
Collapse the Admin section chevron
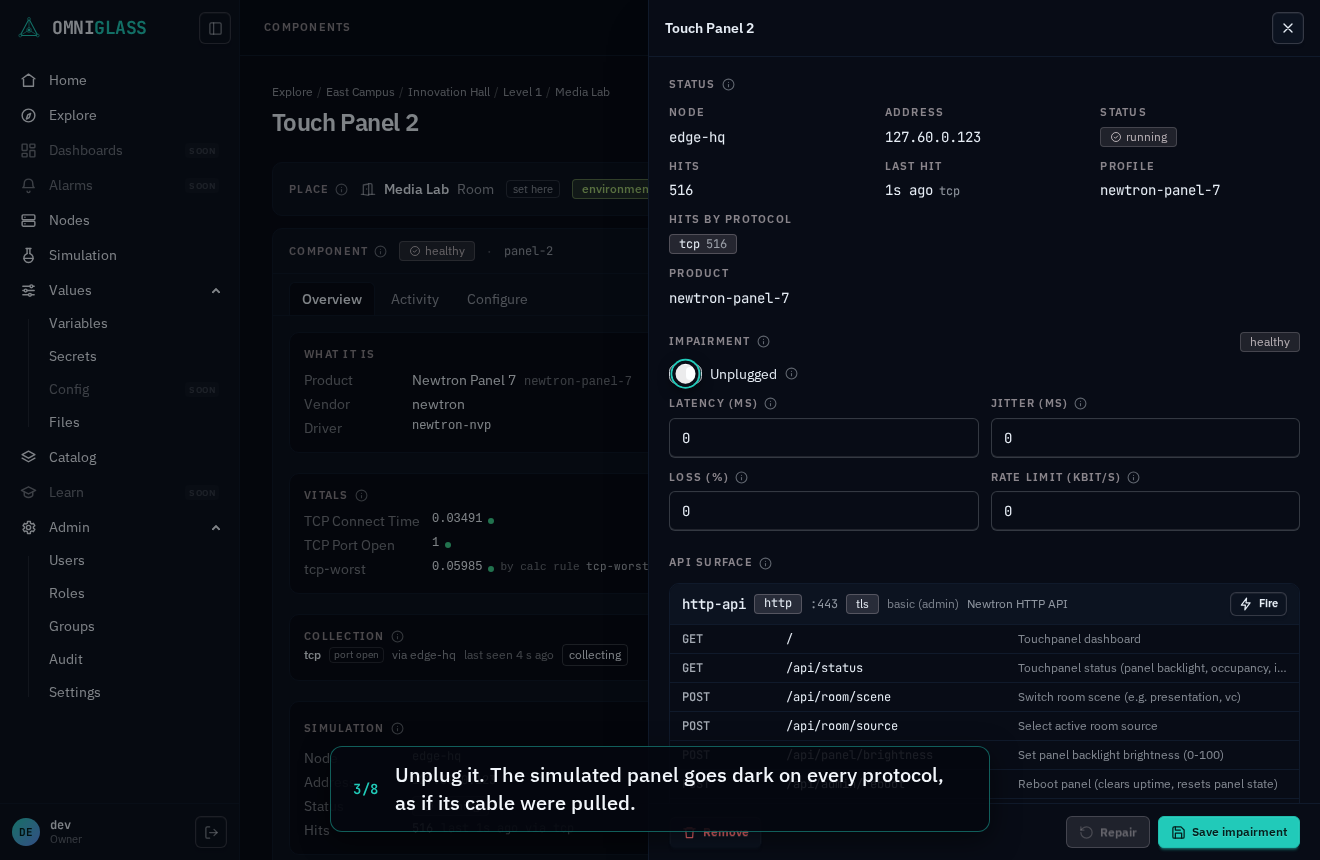216,527
